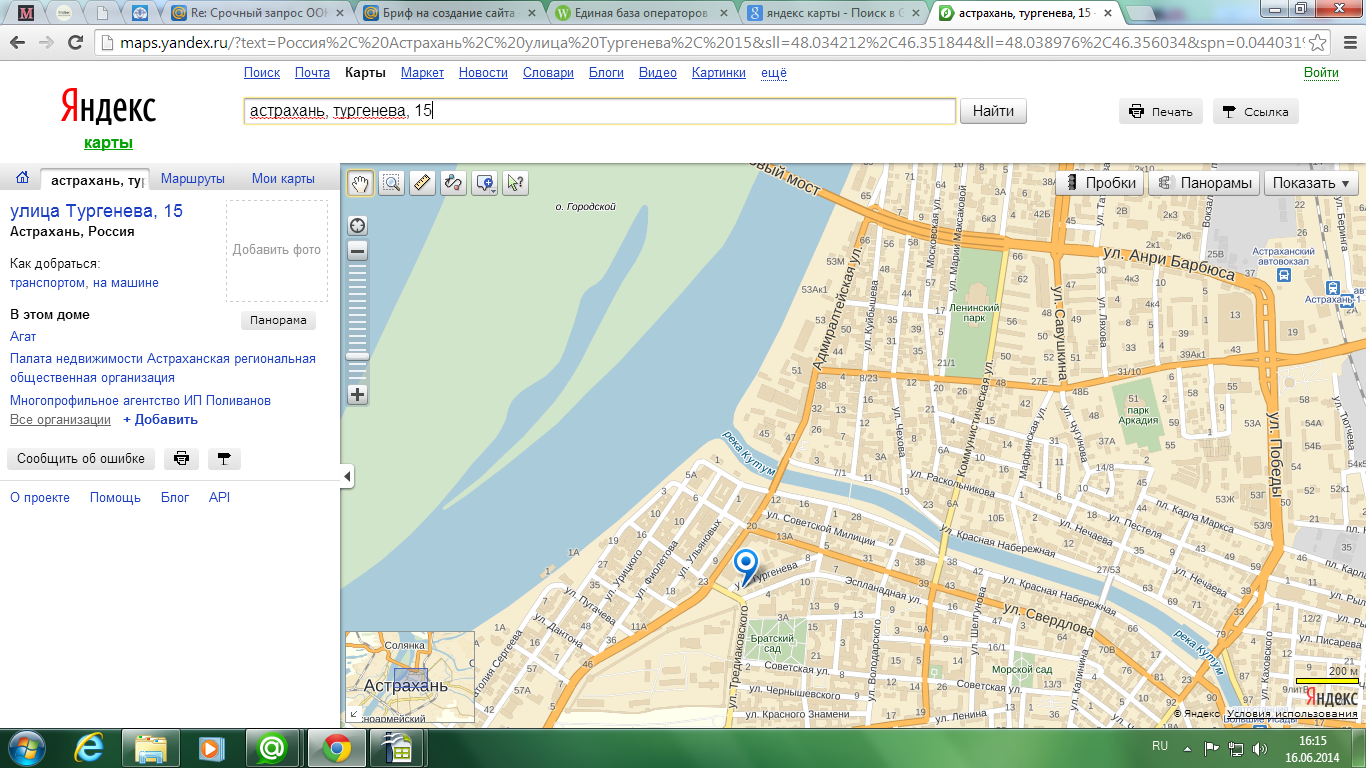Zoom out with the minus button
This screenshot has height=768, width=1366.
click(x=357, y=251)
